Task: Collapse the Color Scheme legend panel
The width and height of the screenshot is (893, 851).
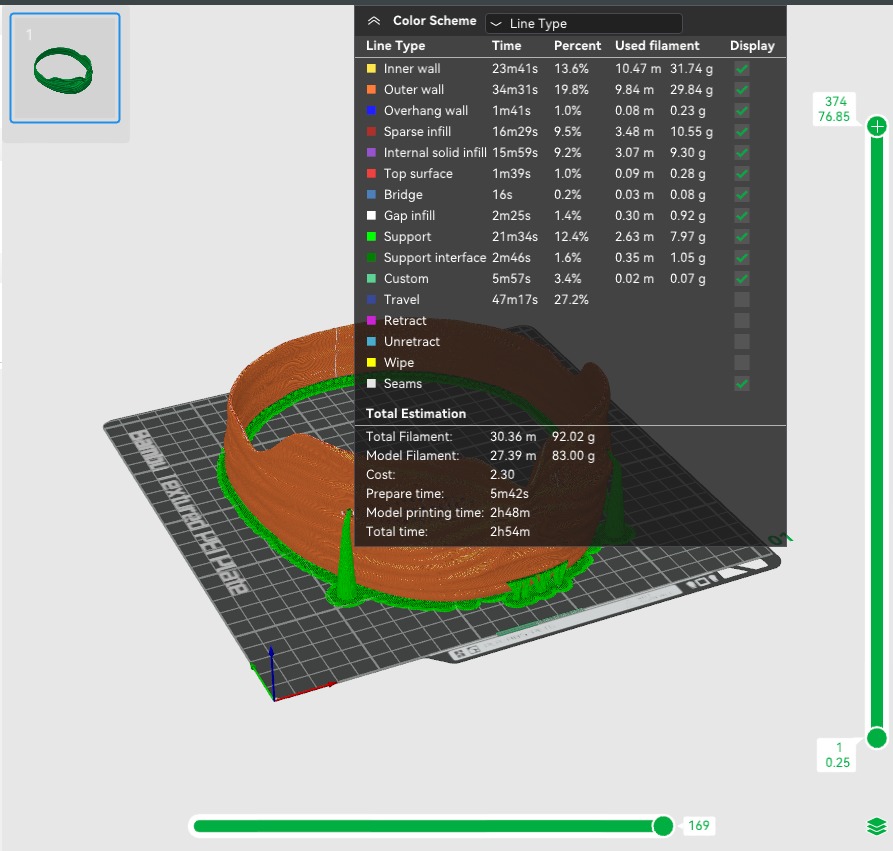Action: point(374,21)
